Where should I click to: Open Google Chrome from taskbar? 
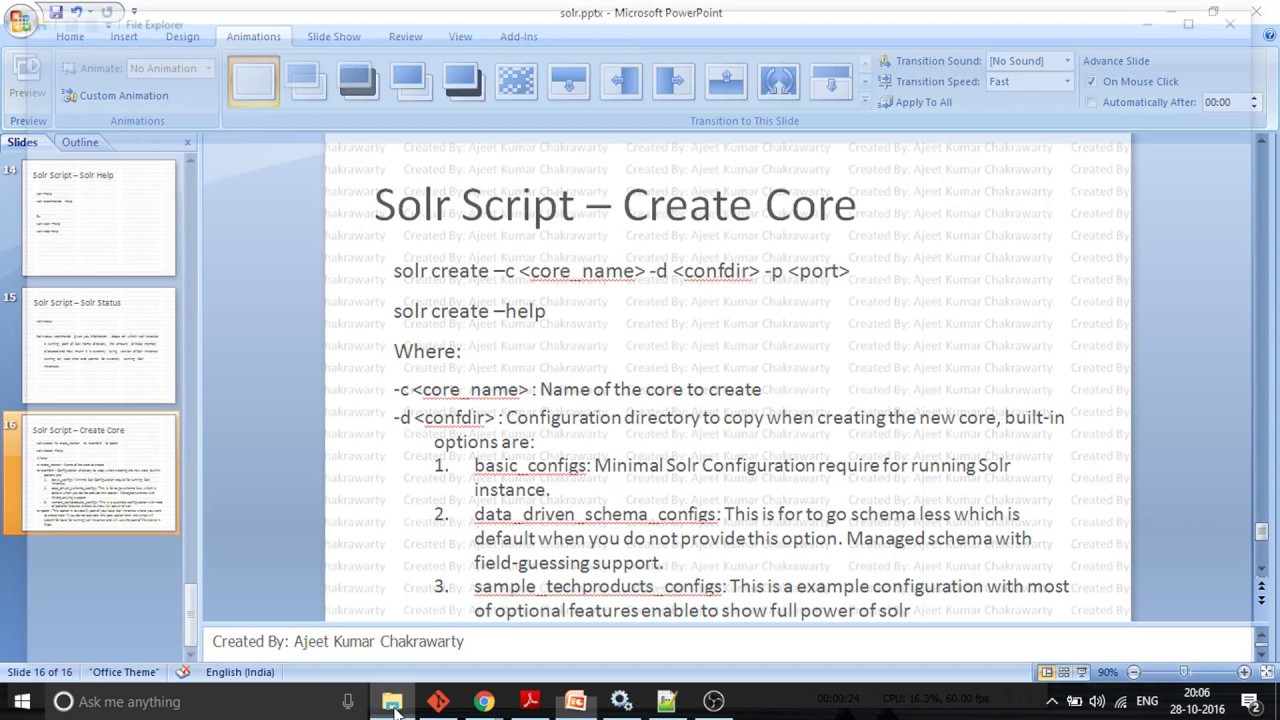click(484, 701)
